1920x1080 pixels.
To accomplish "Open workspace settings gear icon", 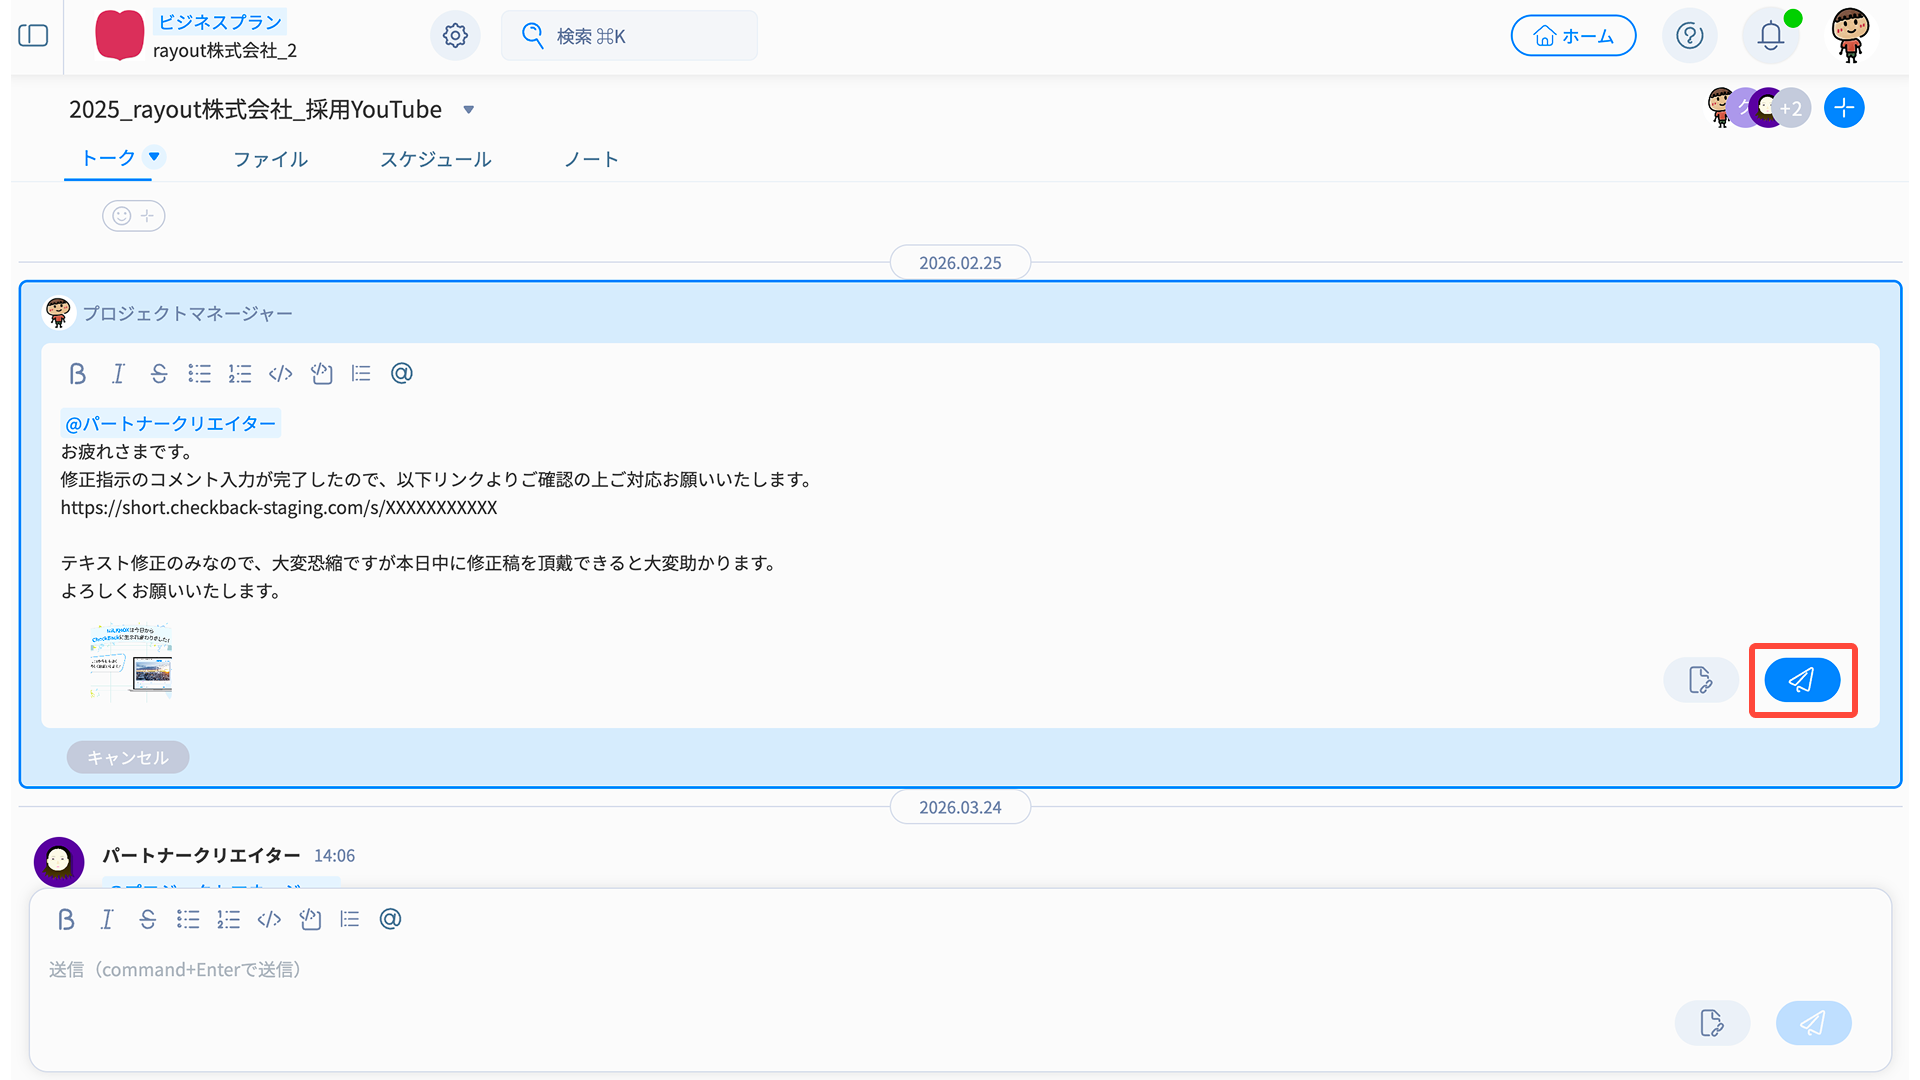I will point(455,36).
